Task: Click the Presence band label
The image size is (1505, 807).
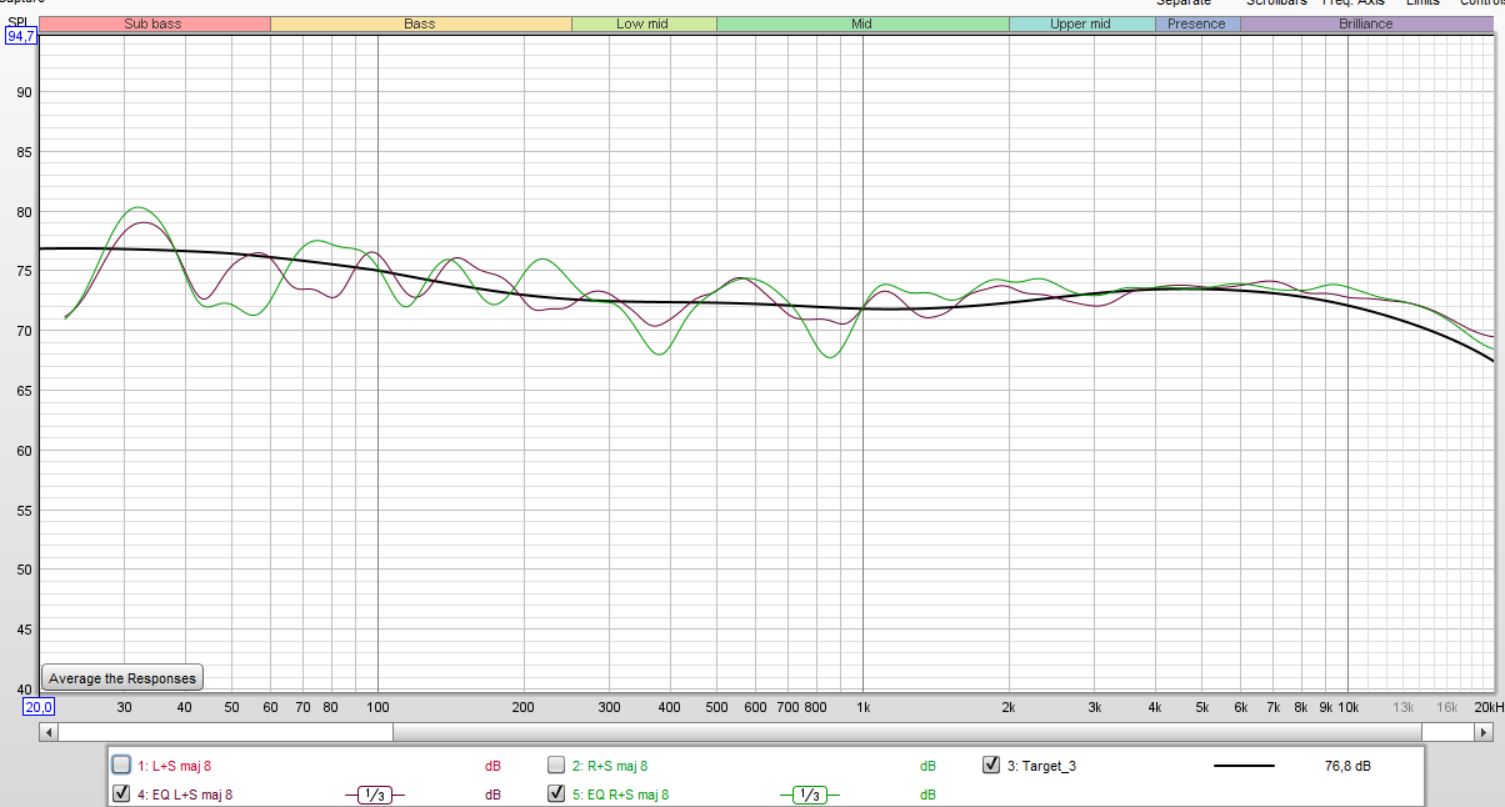Action: pos(1197,24)
